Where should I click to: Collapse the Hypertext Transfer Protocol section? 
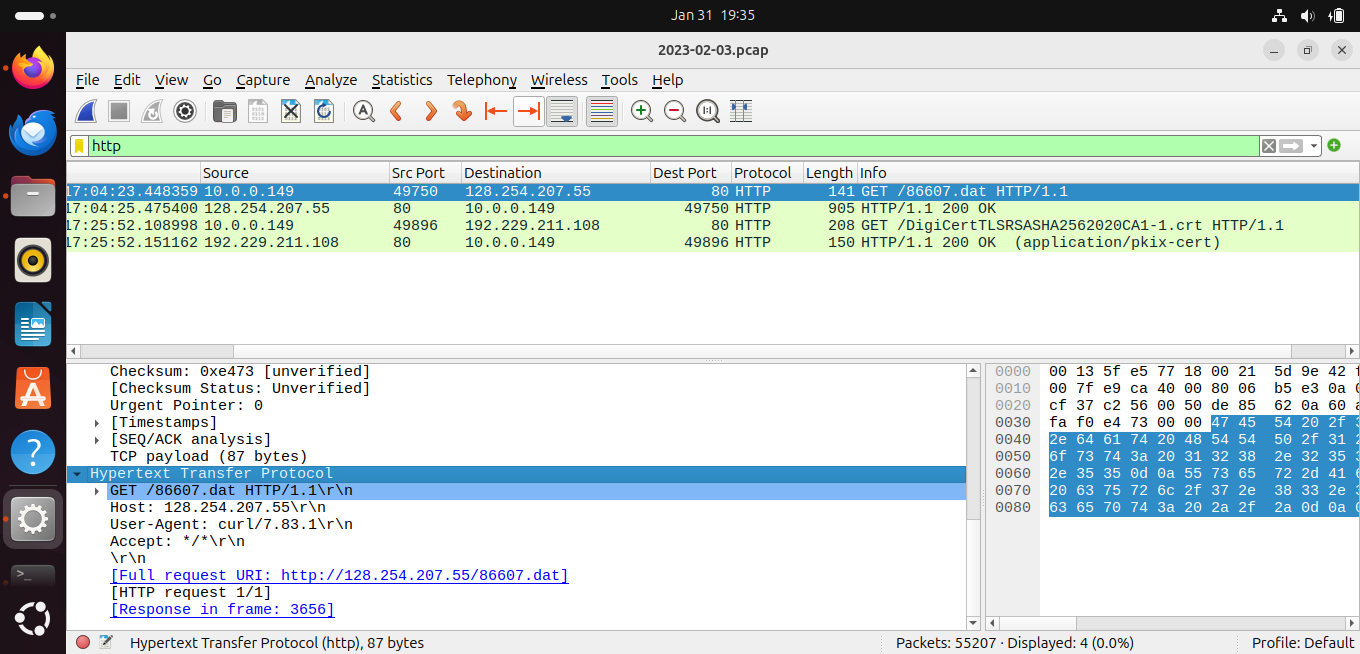[x=77, y=474]
